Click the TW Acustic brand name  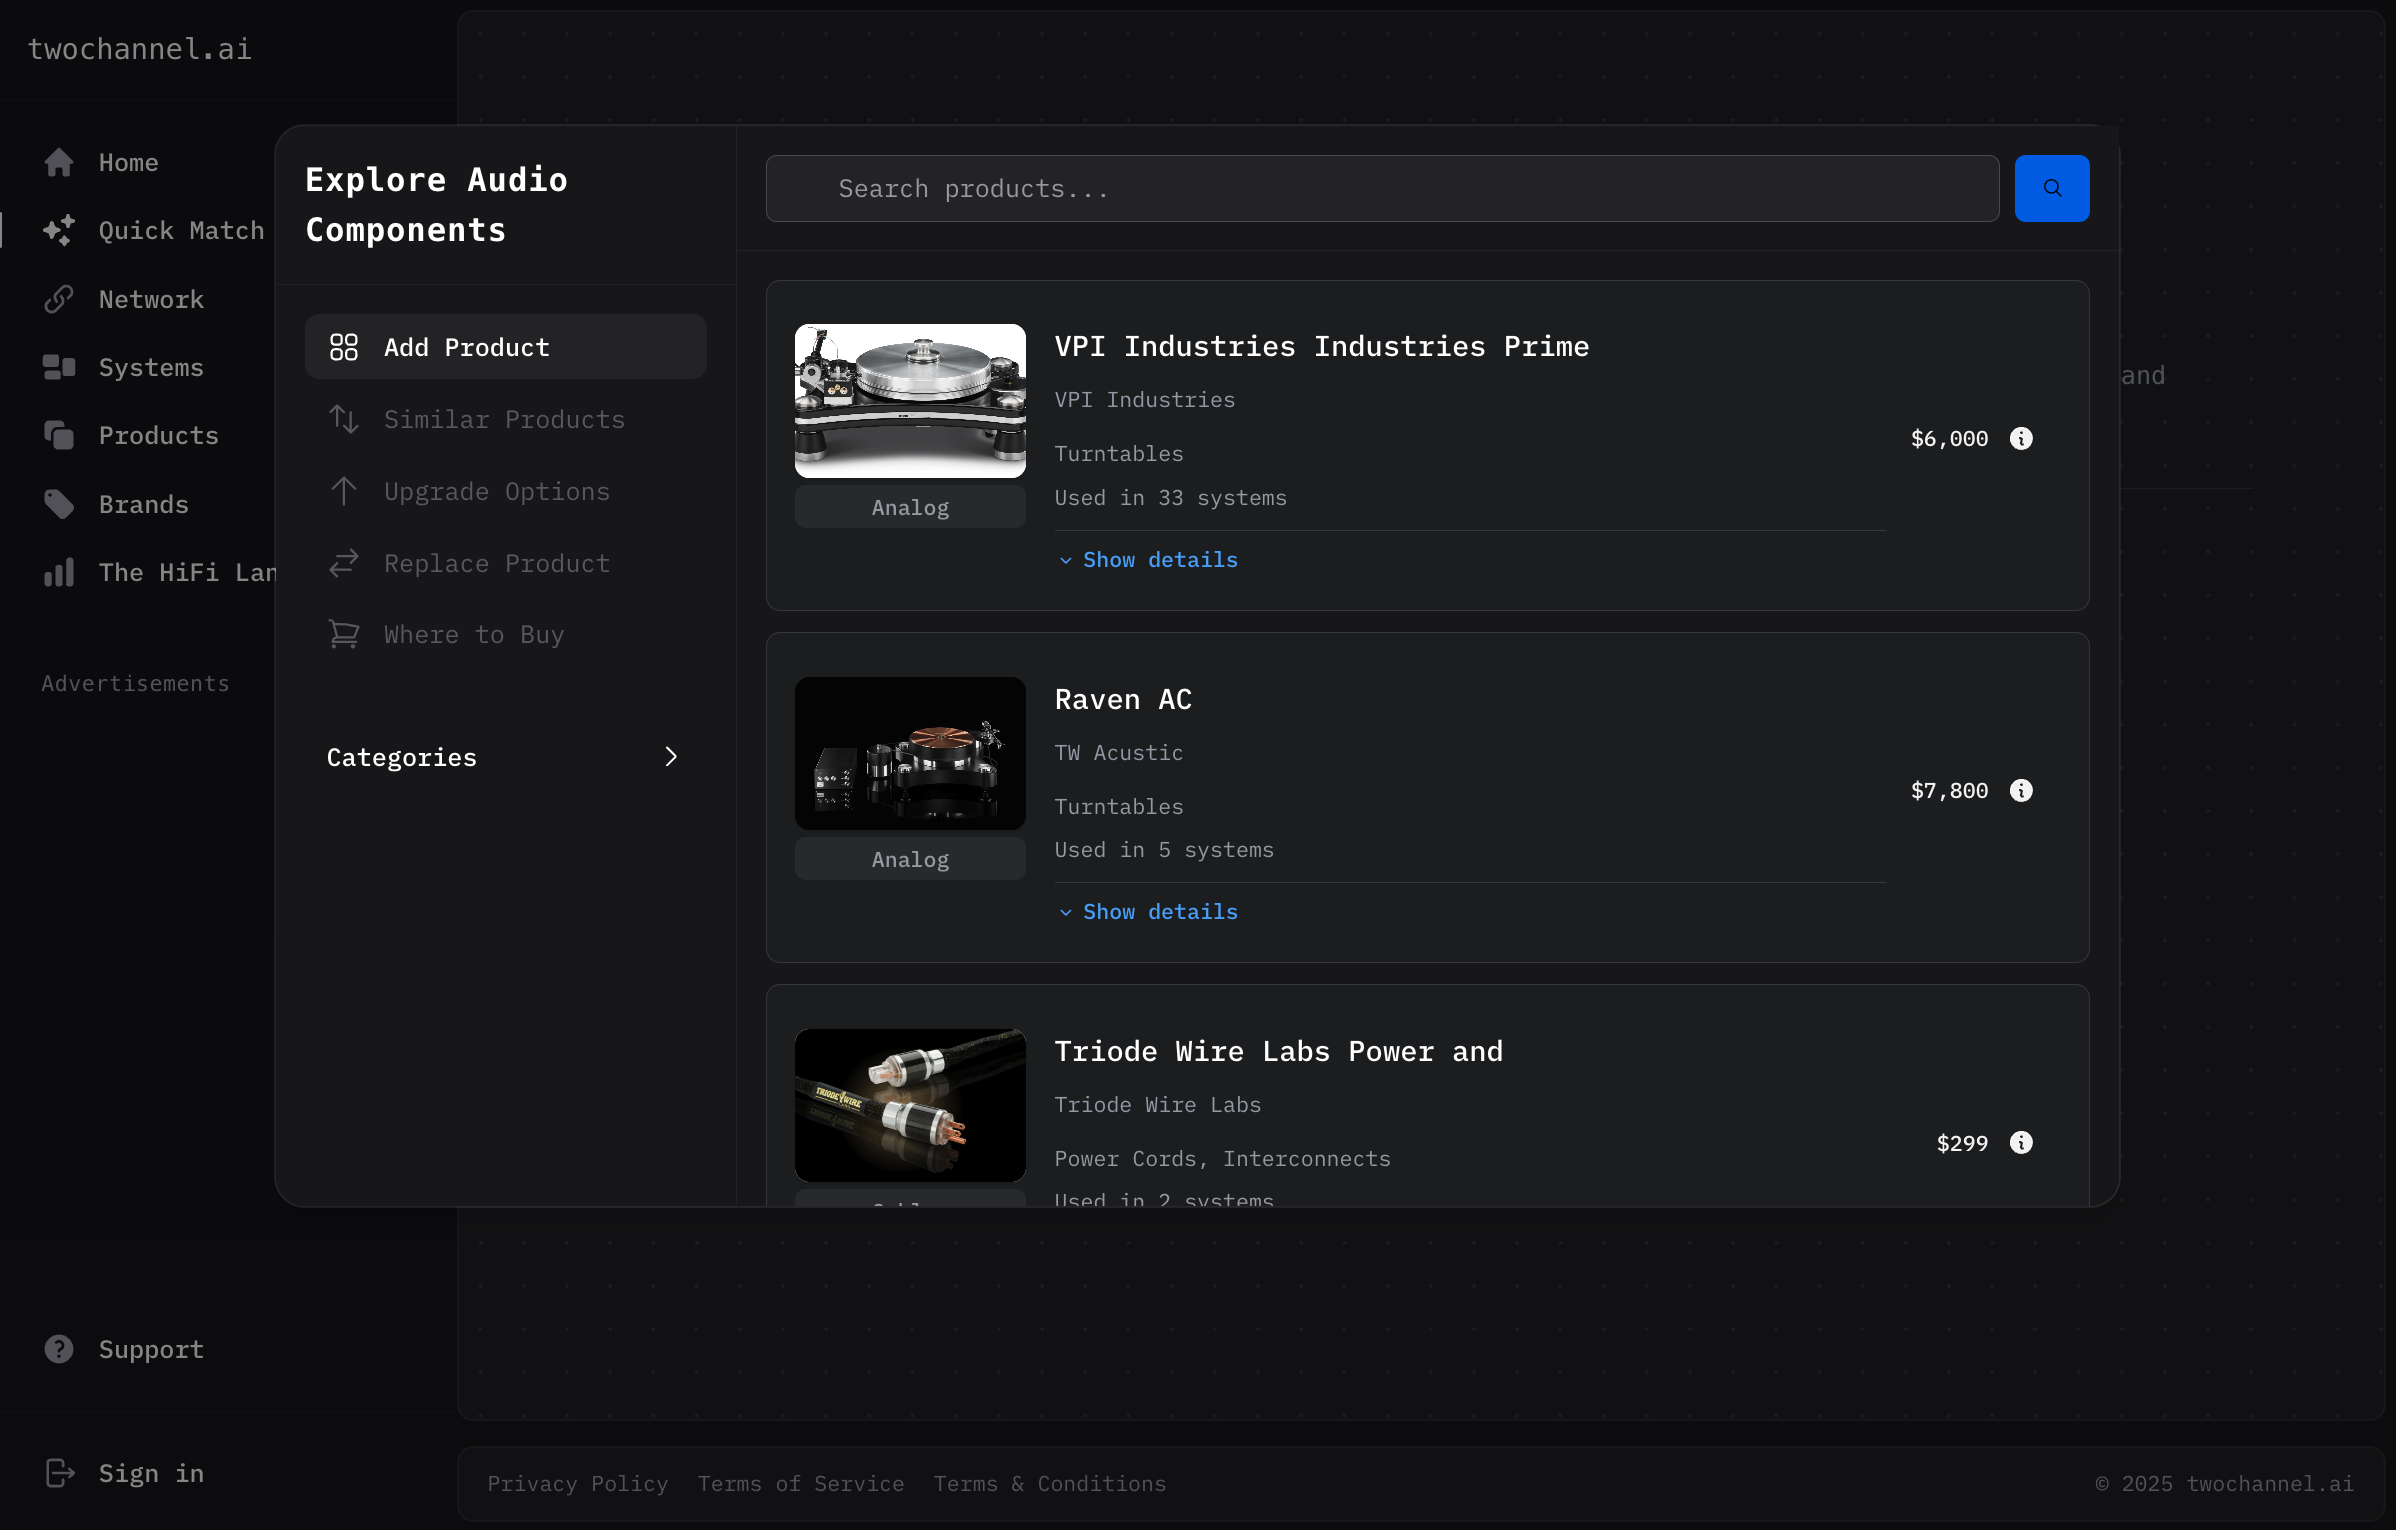[x=1118, y=752]
